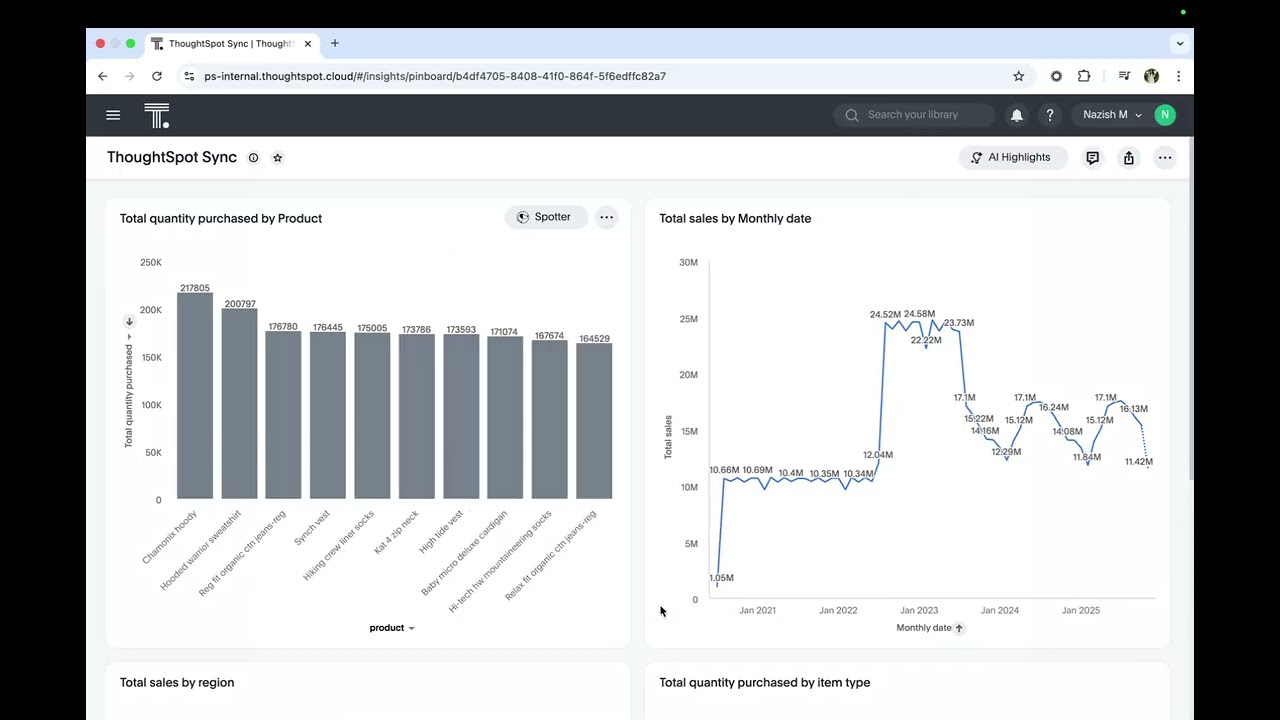Click the 217805 data label
The image size is (1280, 720).
[x=195, y=288]
